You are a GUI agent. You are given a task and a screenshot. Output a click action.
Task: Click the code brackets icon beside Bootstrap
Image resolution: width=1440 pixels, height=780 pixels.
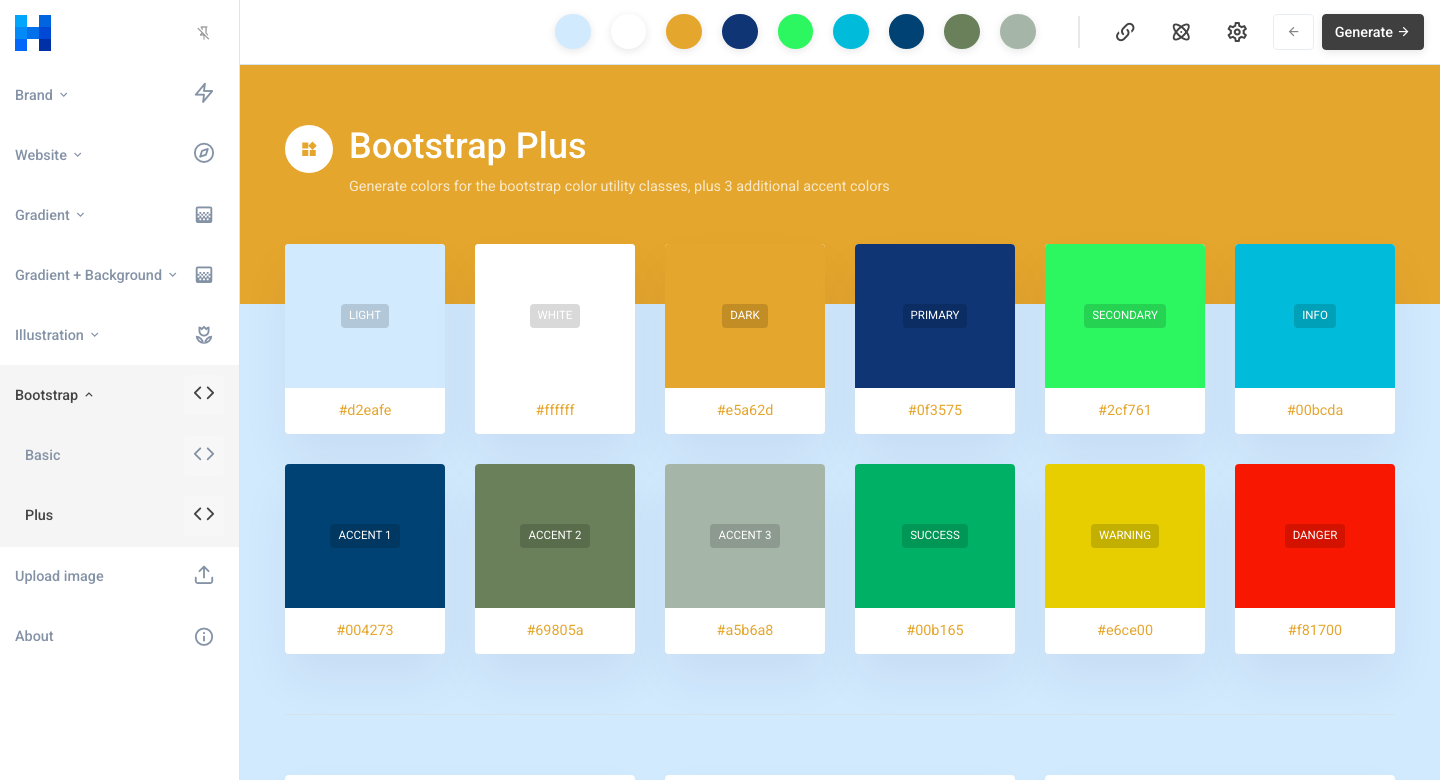[204, 393]
